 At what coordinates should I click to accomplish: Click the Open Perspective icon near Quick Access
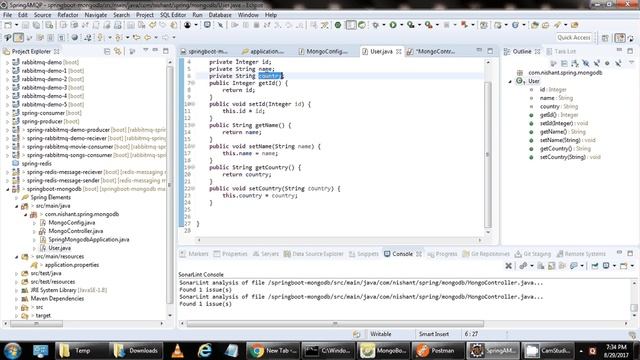pyautogui.click(x=605, y=38)
